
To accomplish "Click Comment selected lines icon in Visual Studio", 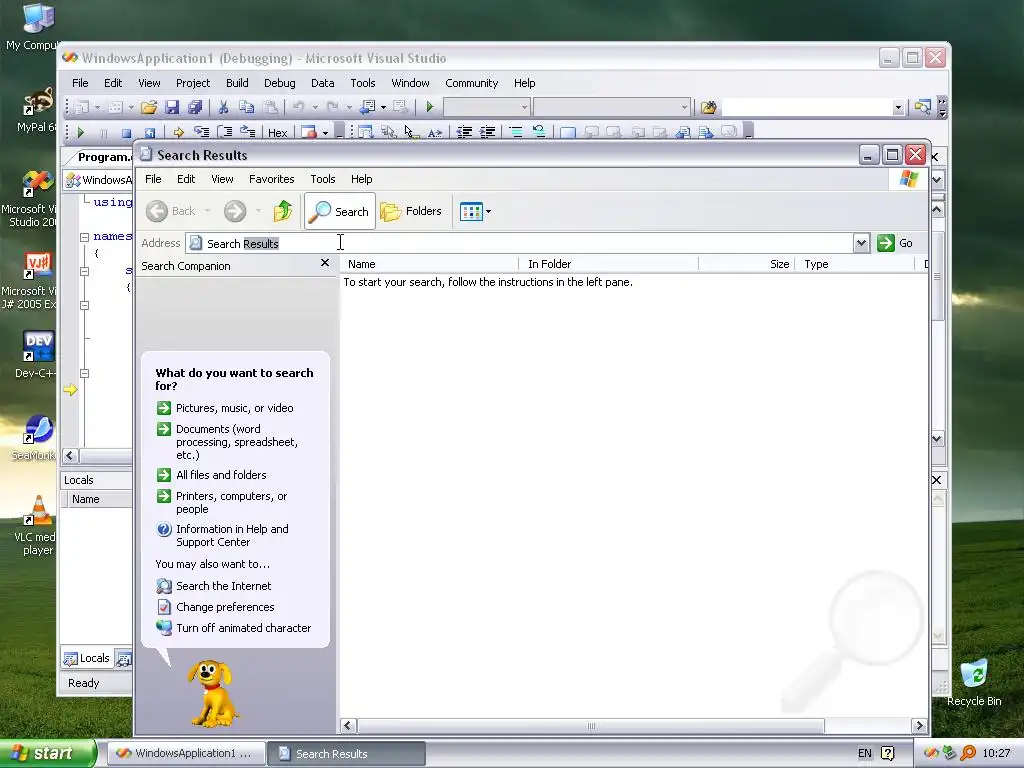I will point(516,133).
